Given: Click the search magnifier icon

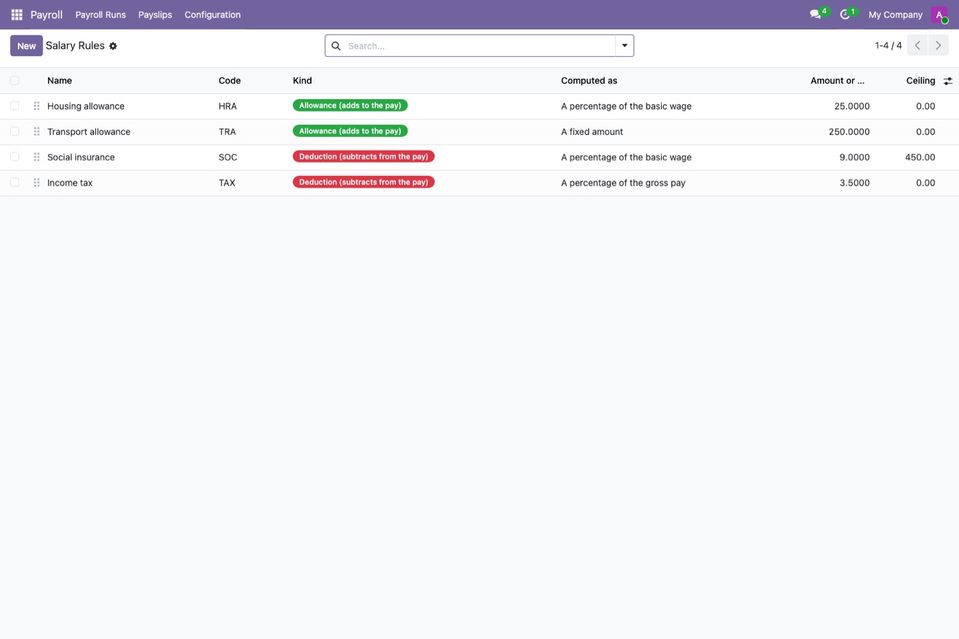Looking at the screenshot, I should (x=336, y=46).
